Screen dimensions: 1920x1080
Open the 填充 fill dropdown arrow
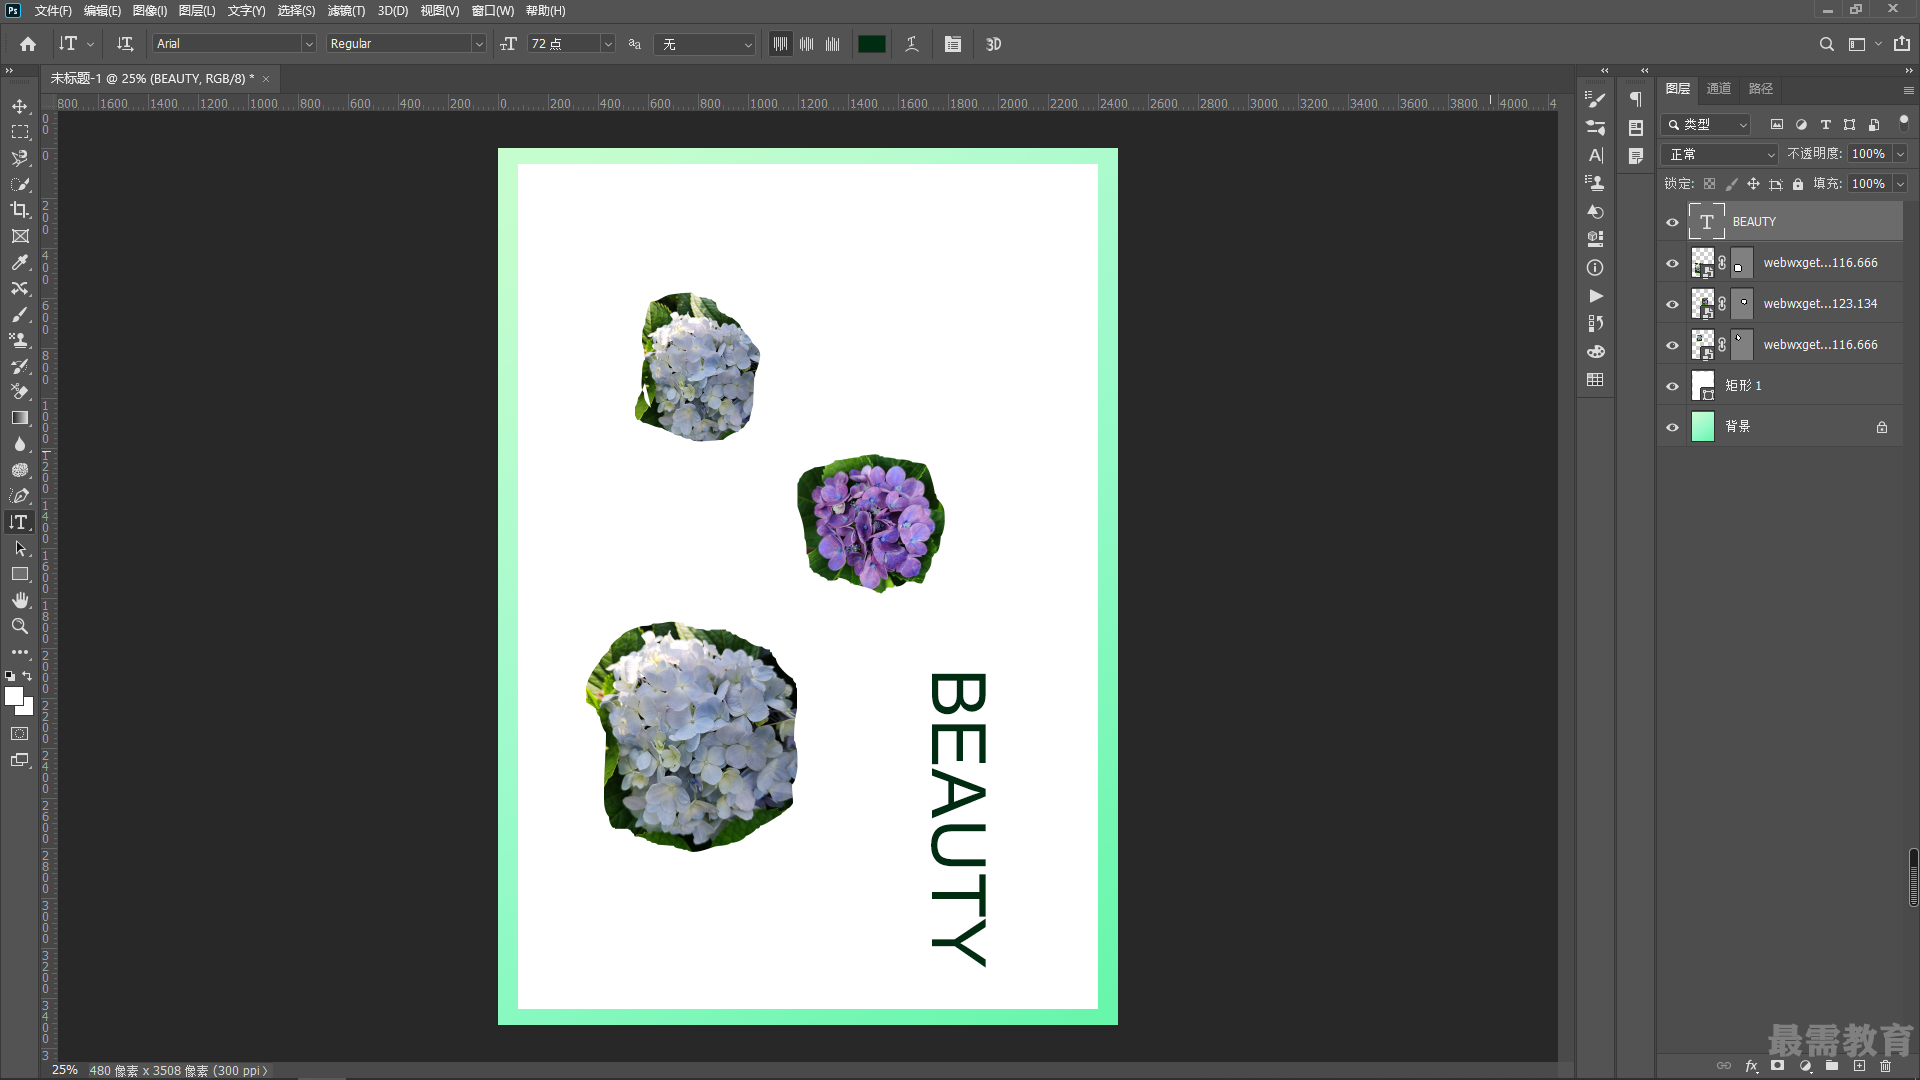click(x=1900, y=184)
